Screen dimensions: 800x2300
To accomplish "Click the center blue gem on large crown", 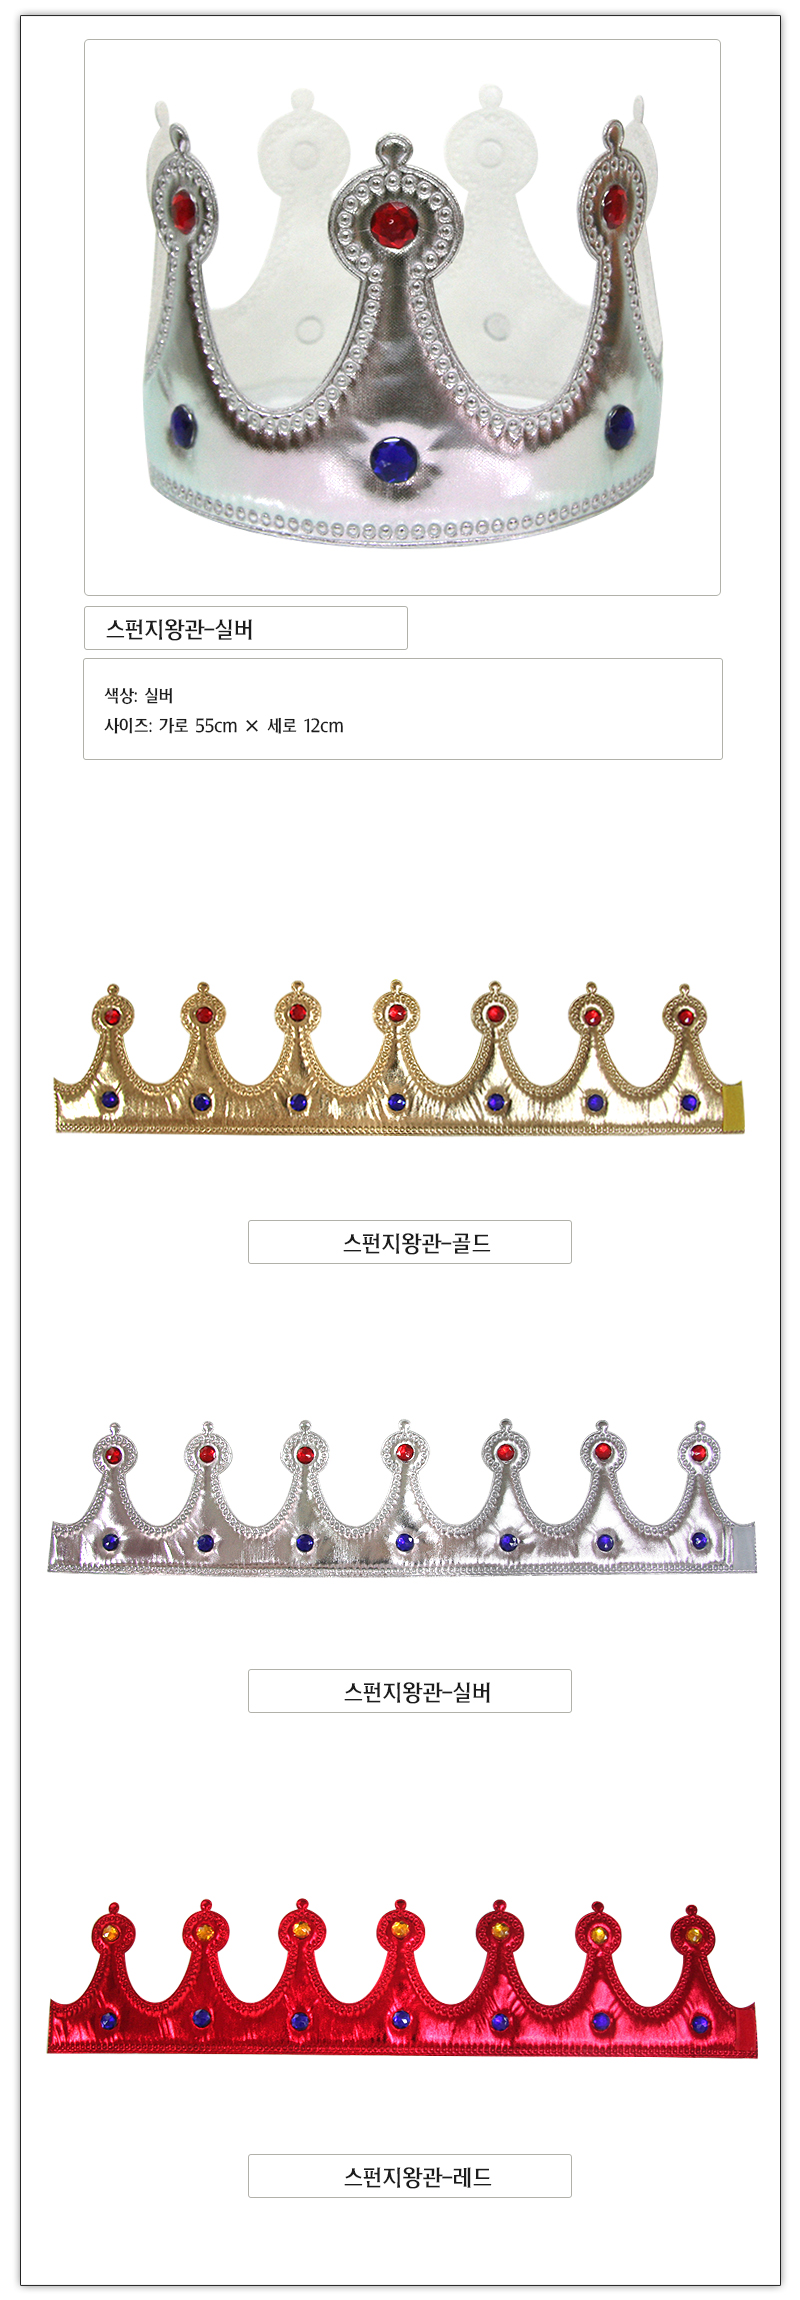I will pyautogui.click(x=392, y=460).
